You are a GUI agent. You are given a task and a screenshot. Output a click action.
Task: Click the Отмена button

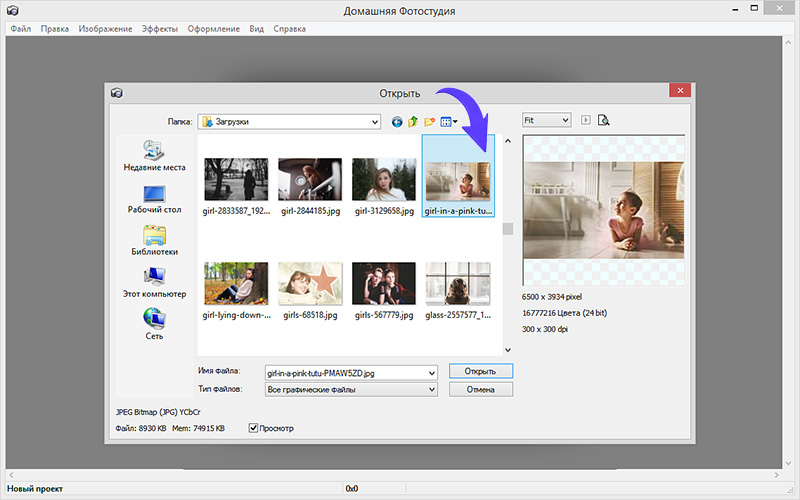point(480,389)
